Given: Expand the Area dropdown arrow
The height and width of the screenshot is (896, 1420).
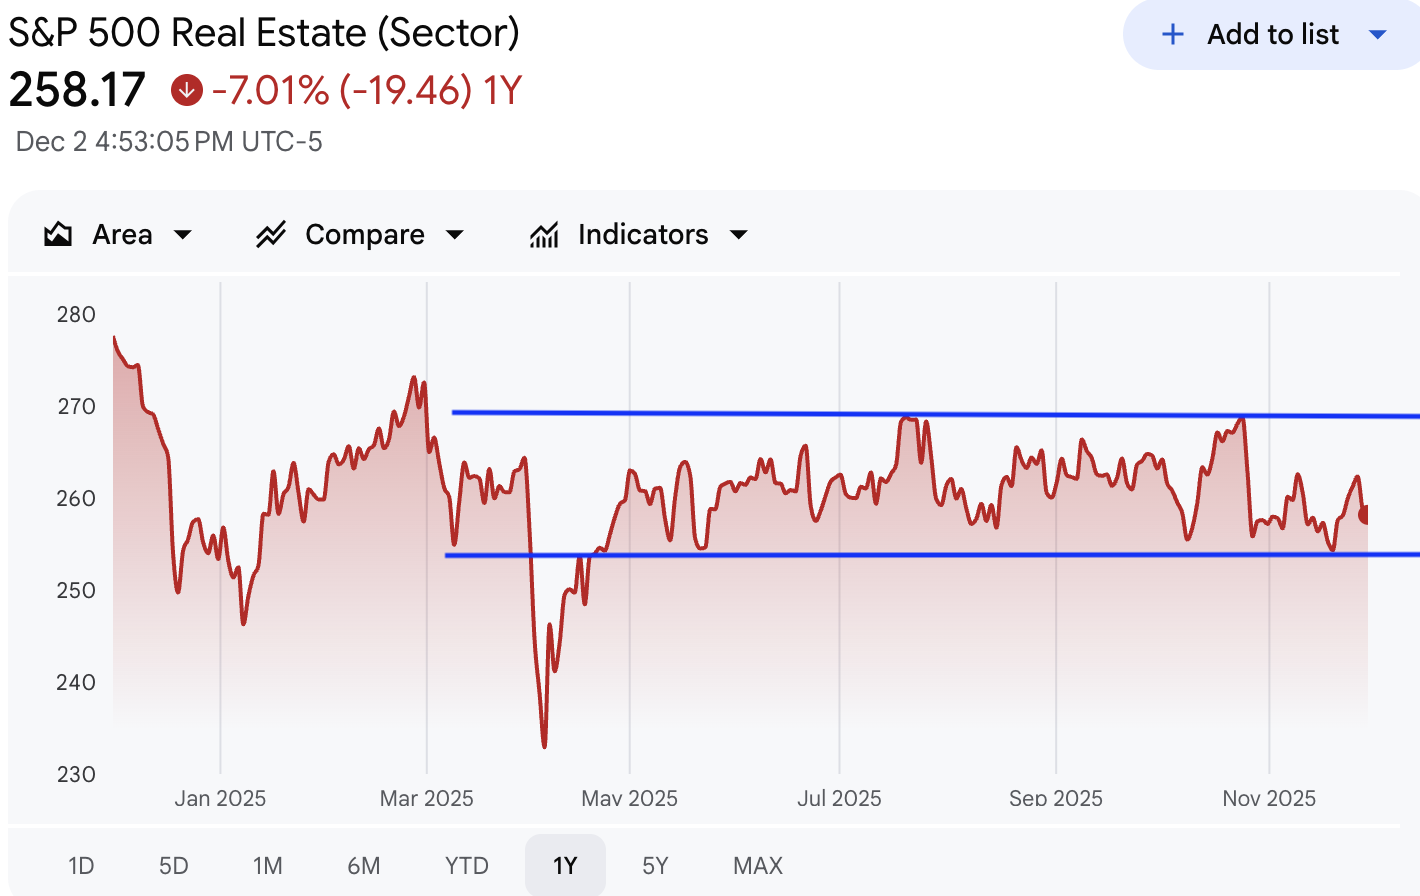Looking at the screenshot, I should point(183,235).
